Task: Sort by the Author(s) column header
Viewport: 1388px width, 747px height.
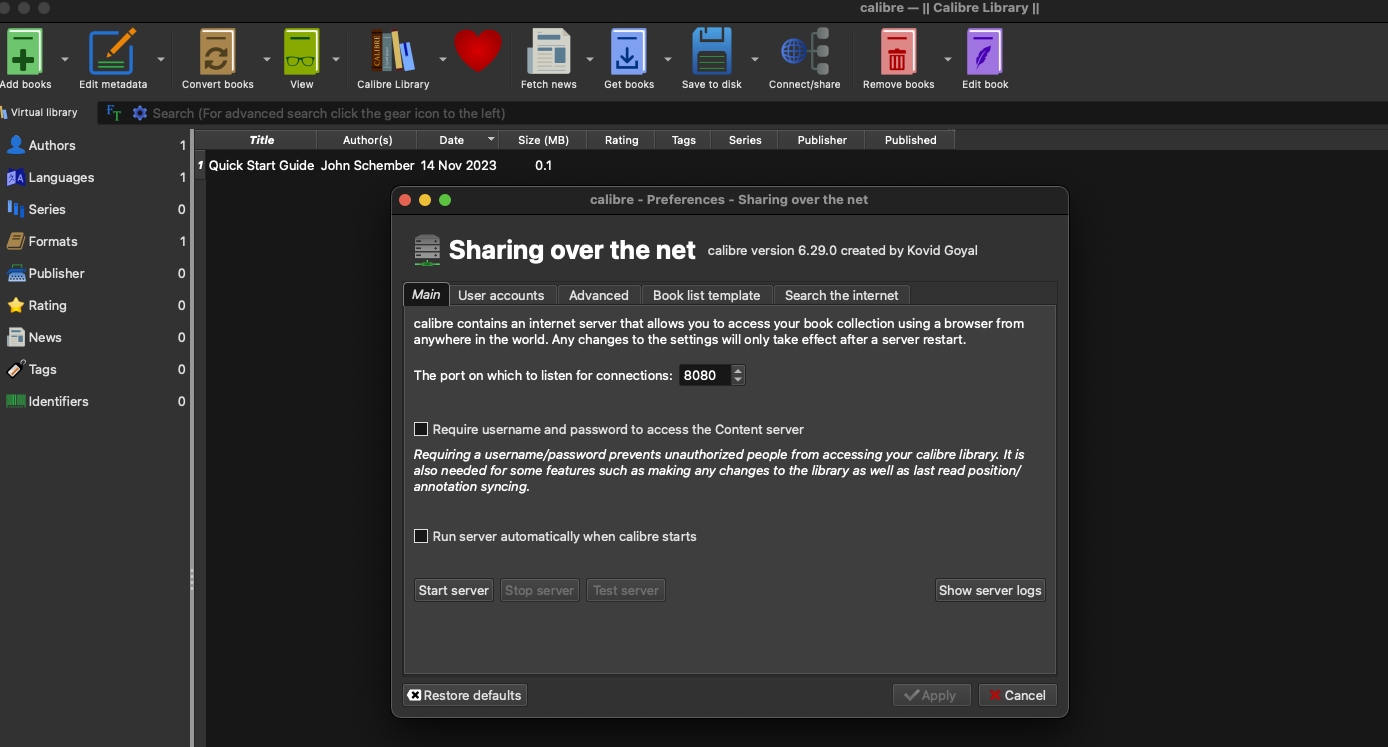Action: click(x=367, y=140)
